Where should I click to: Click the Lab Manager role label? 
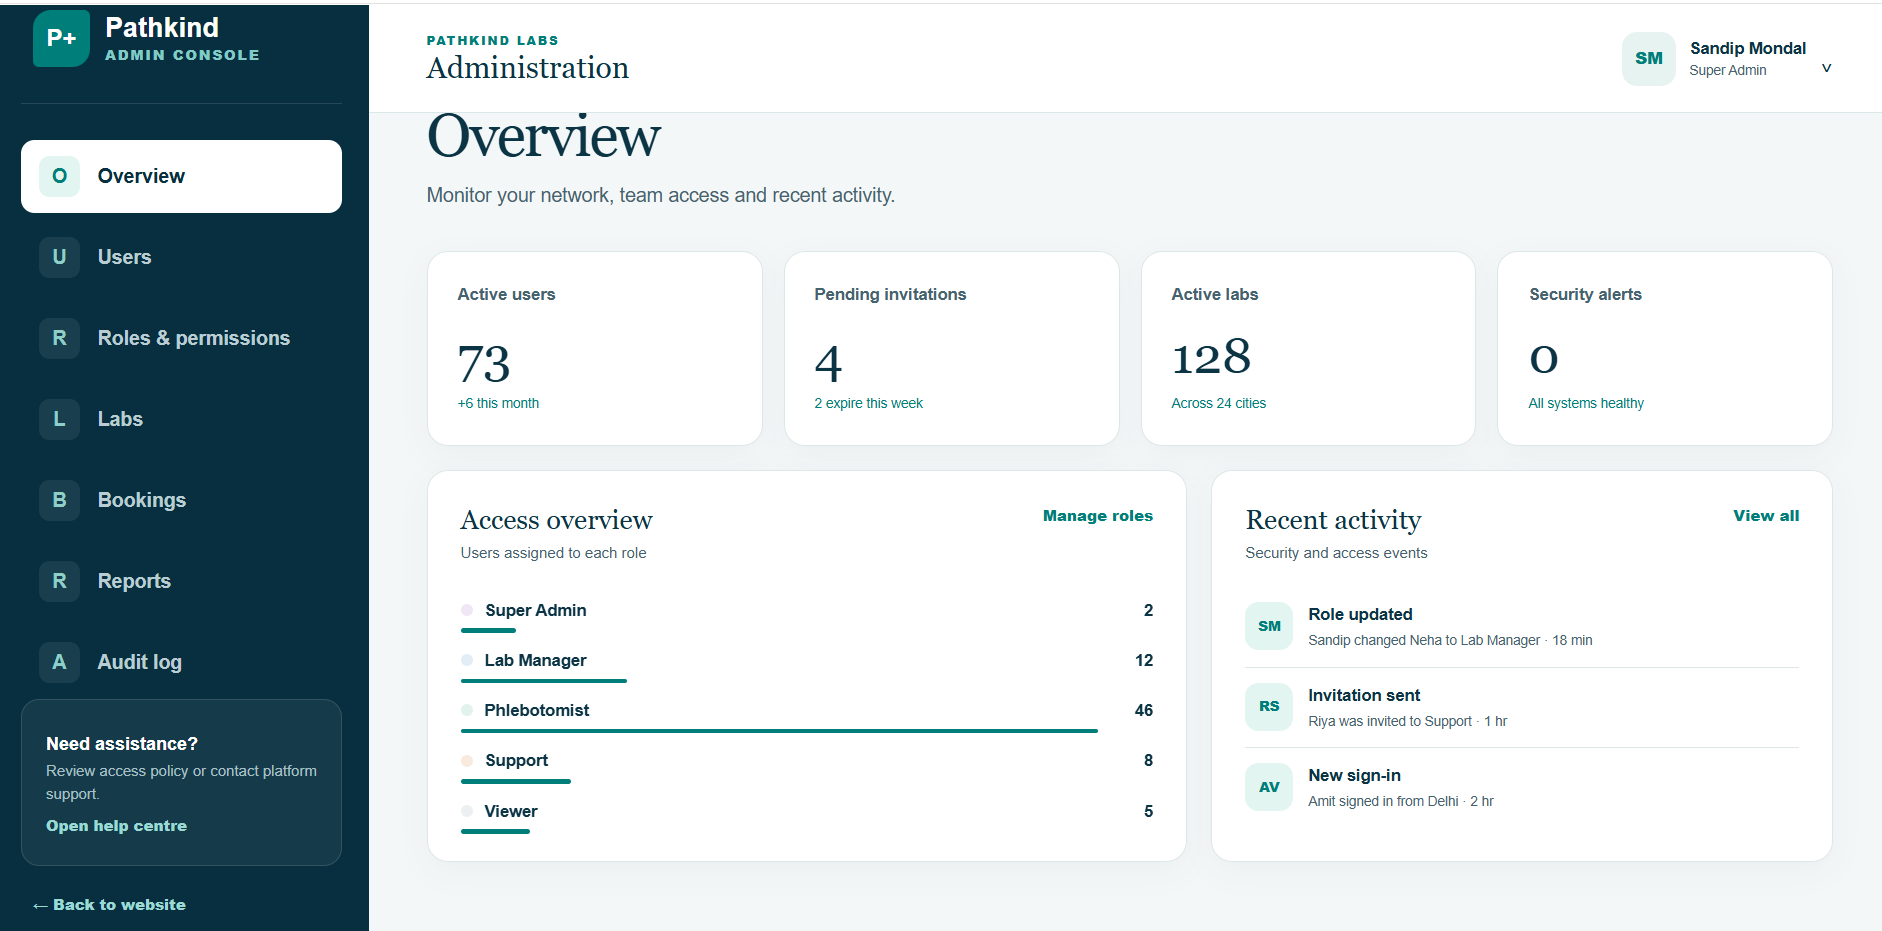click(x=535, y=660)
